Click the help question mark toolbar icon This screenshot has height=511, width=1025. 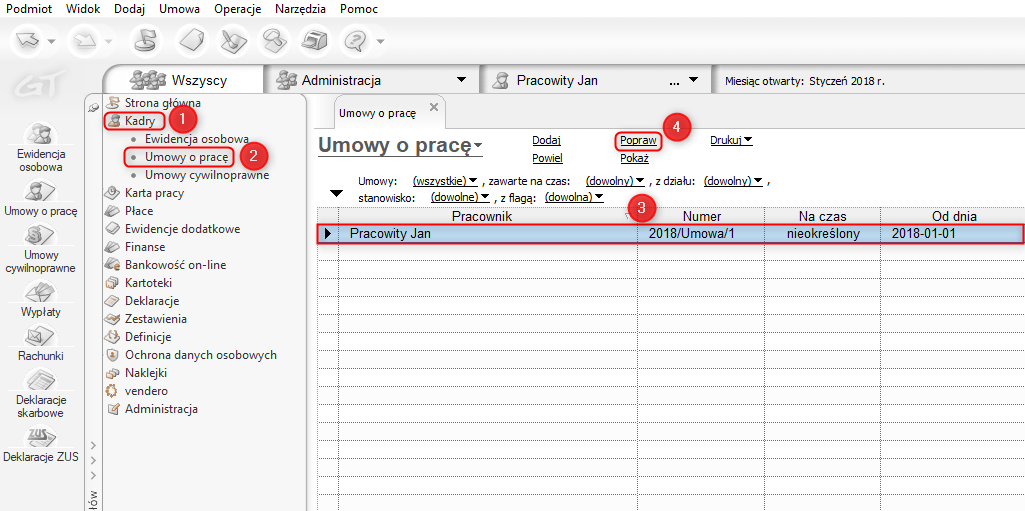click(354, 41)
